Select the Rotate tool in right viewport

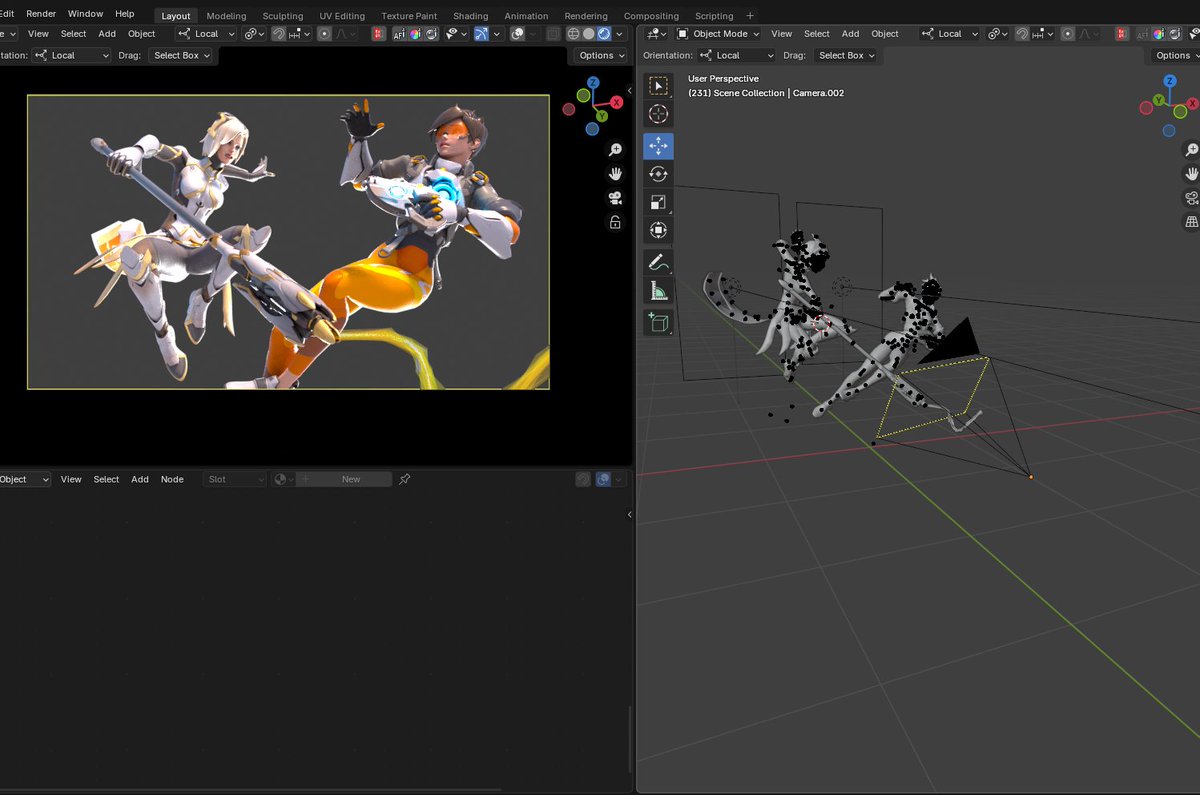(x=658, y=174)
